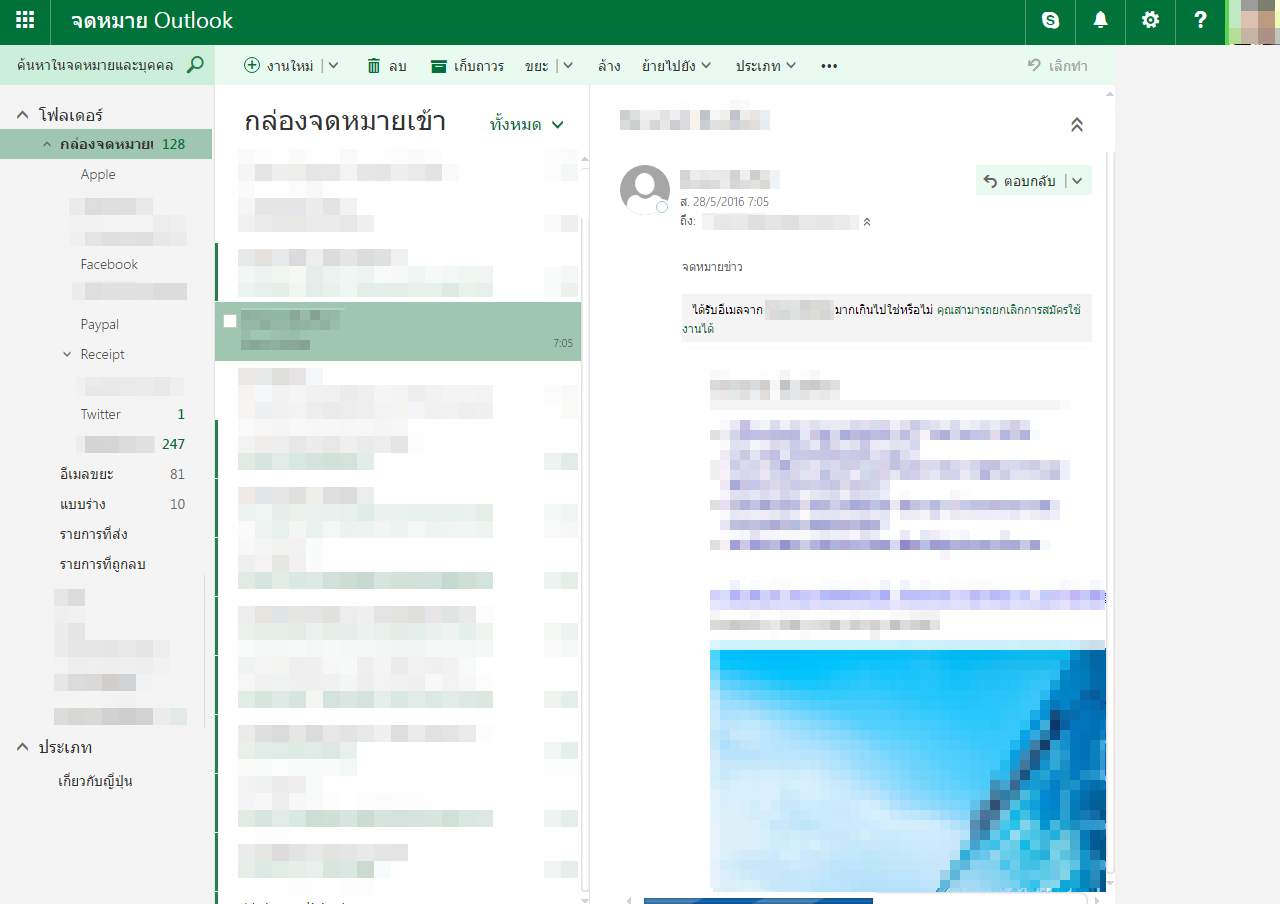Collapse the Receipt folder chevron
The height and width of the screenshot is (904, 1280).
click(67, 354)
